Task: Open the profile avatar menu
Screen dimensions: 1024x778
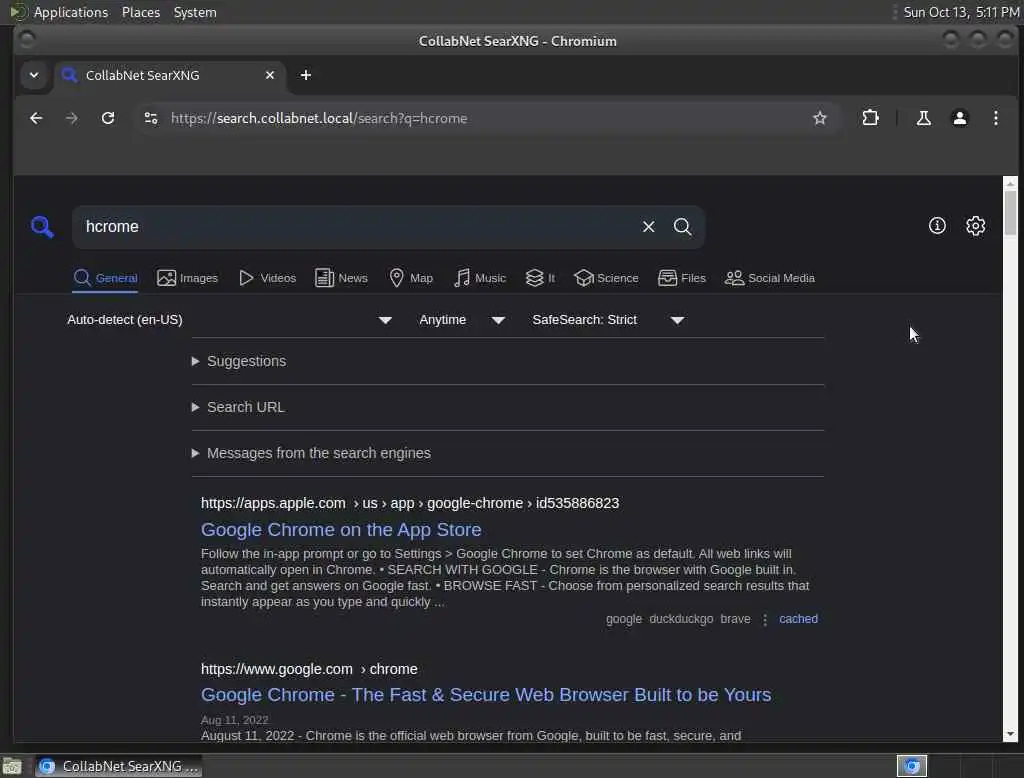Action: coord(959,118)
